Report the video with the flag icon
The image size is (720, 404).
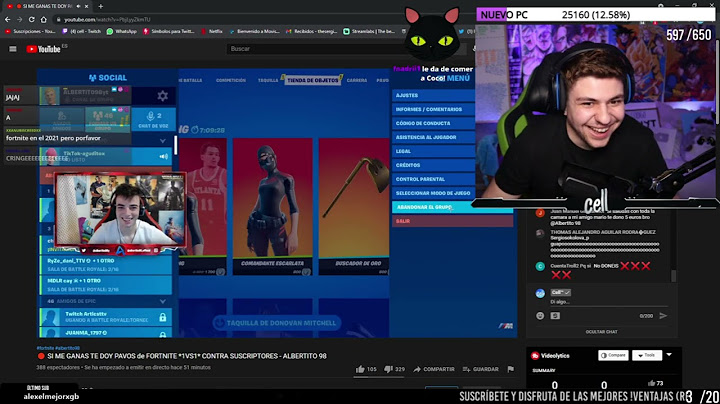(x=511, y=369)
